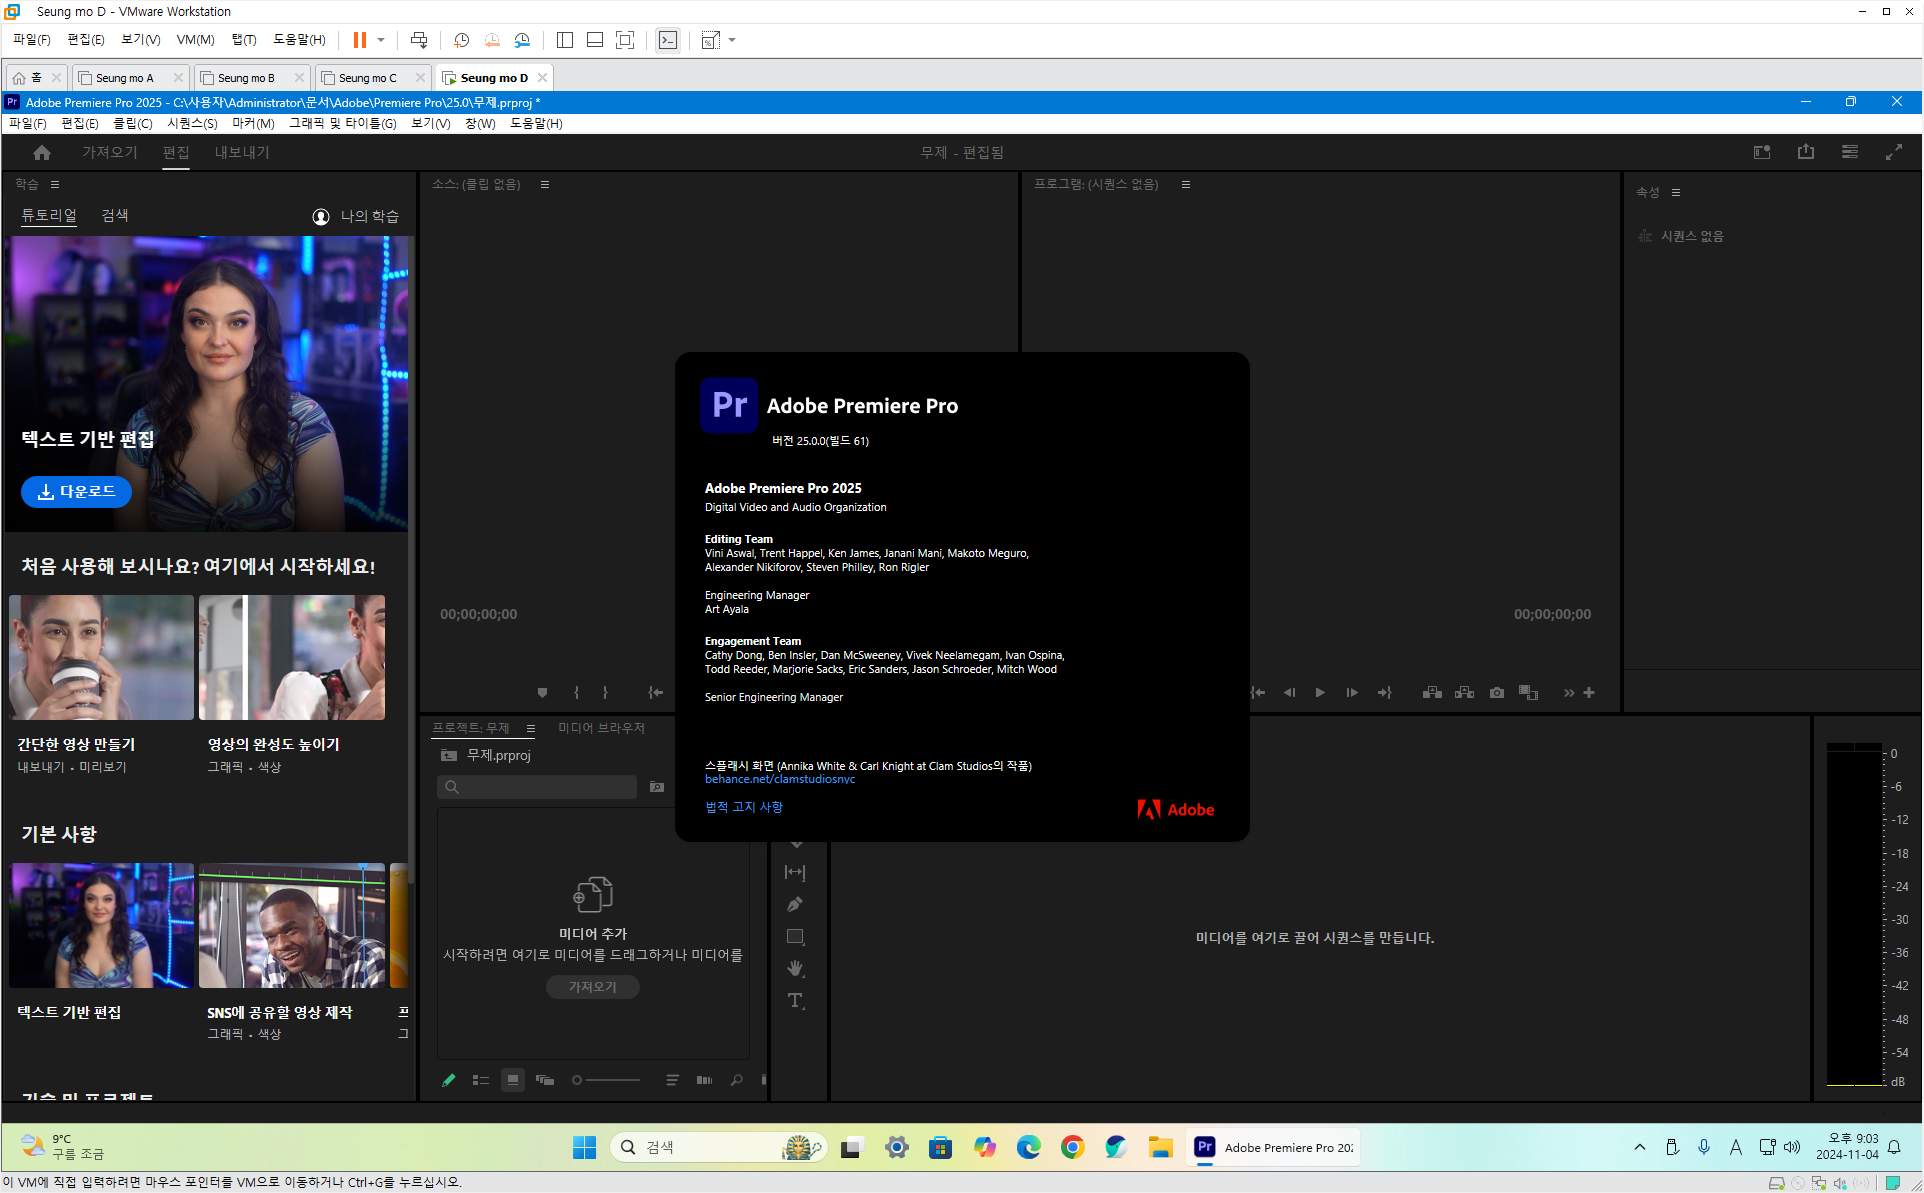The width and height of the screenshot is (1924, 1193).
Task: Select the Type tool
Action: click(795, 1000)
